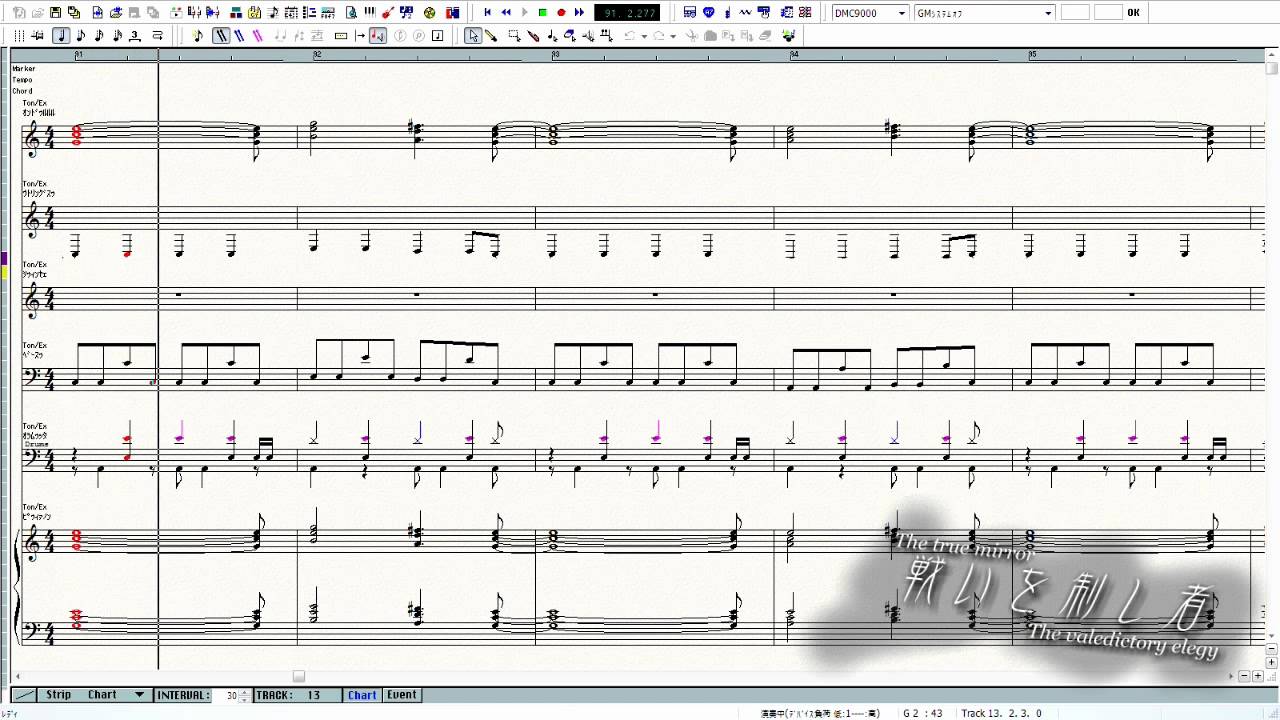Click the song position counter display

click(x=627, y=13)
